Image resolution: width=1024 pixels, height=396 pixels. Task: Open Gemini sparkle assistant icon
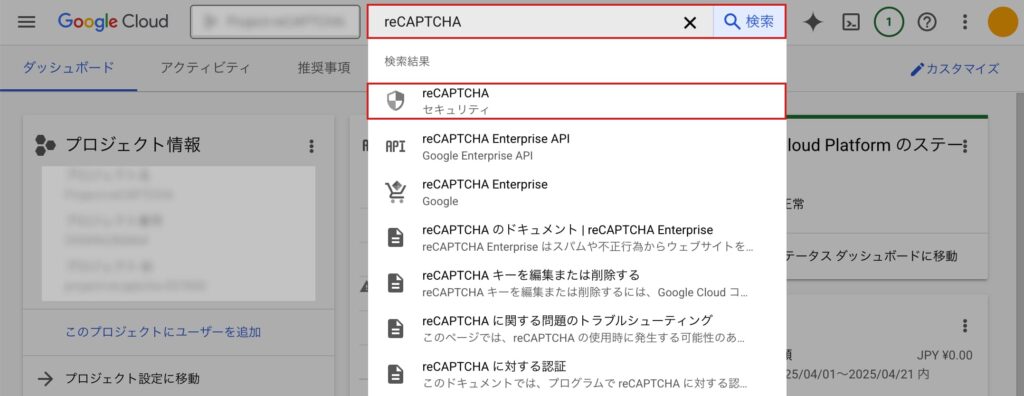click(x=812, y=22)
